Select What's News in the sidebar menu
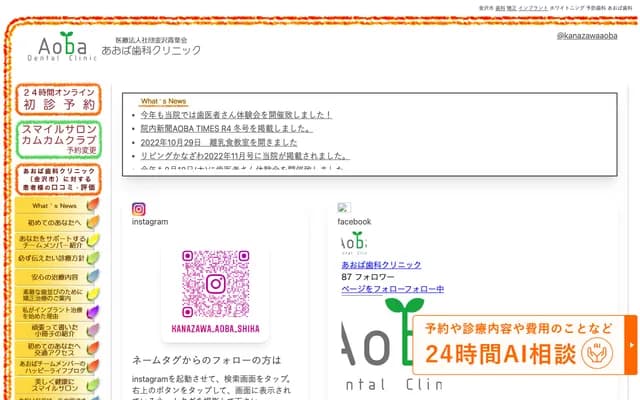 54,206
